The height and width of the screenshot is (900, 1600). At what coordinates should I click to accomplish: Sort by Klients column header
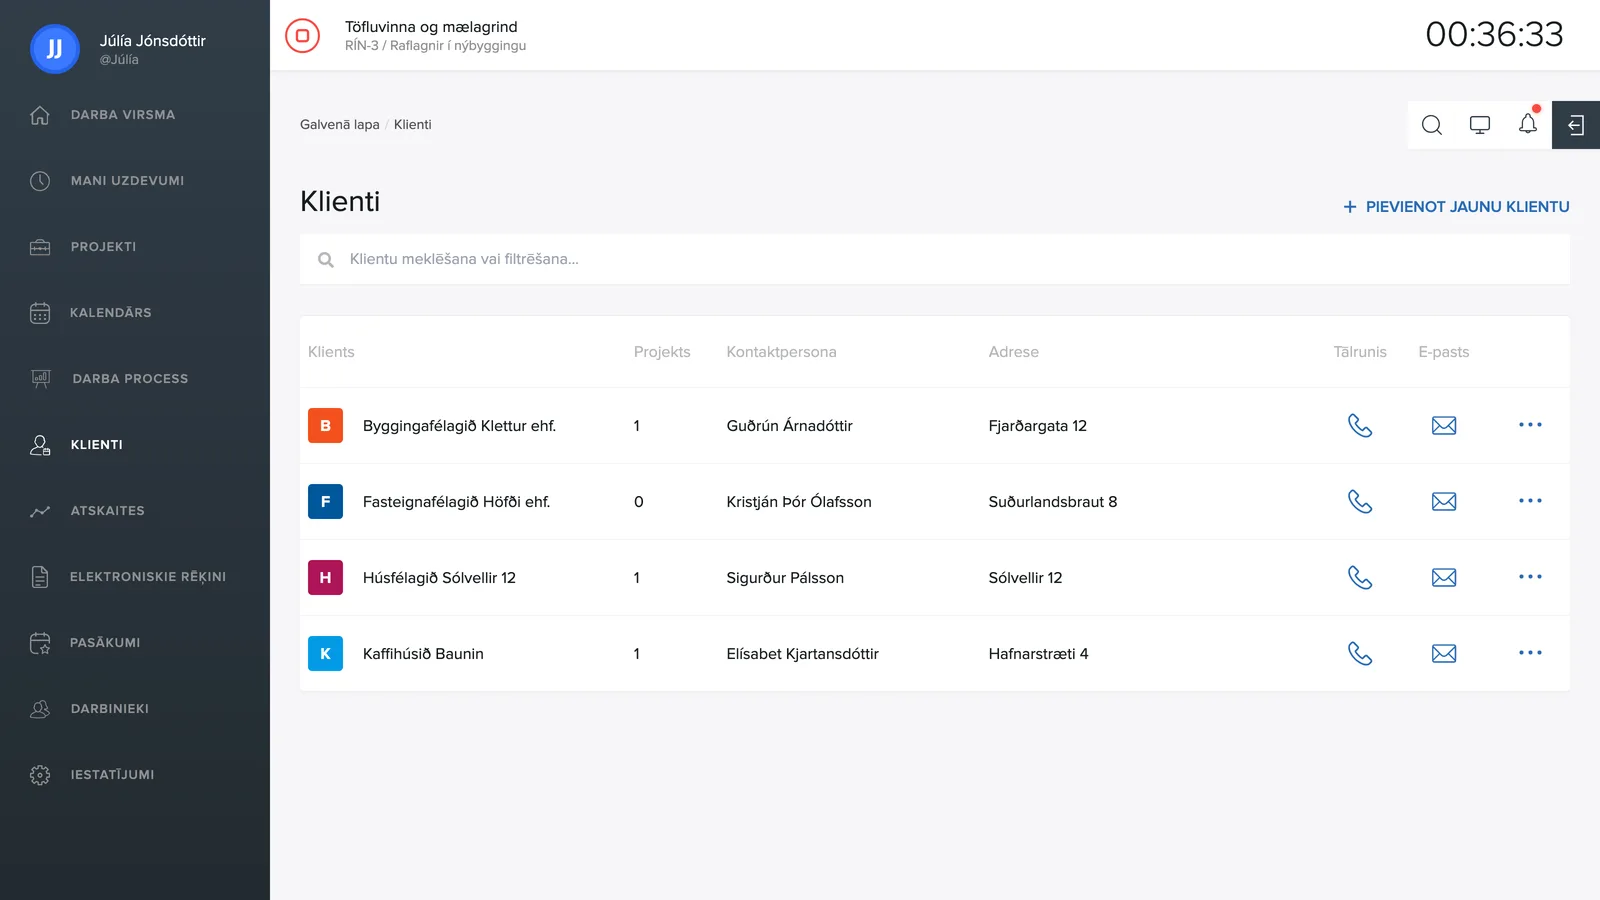331,352
